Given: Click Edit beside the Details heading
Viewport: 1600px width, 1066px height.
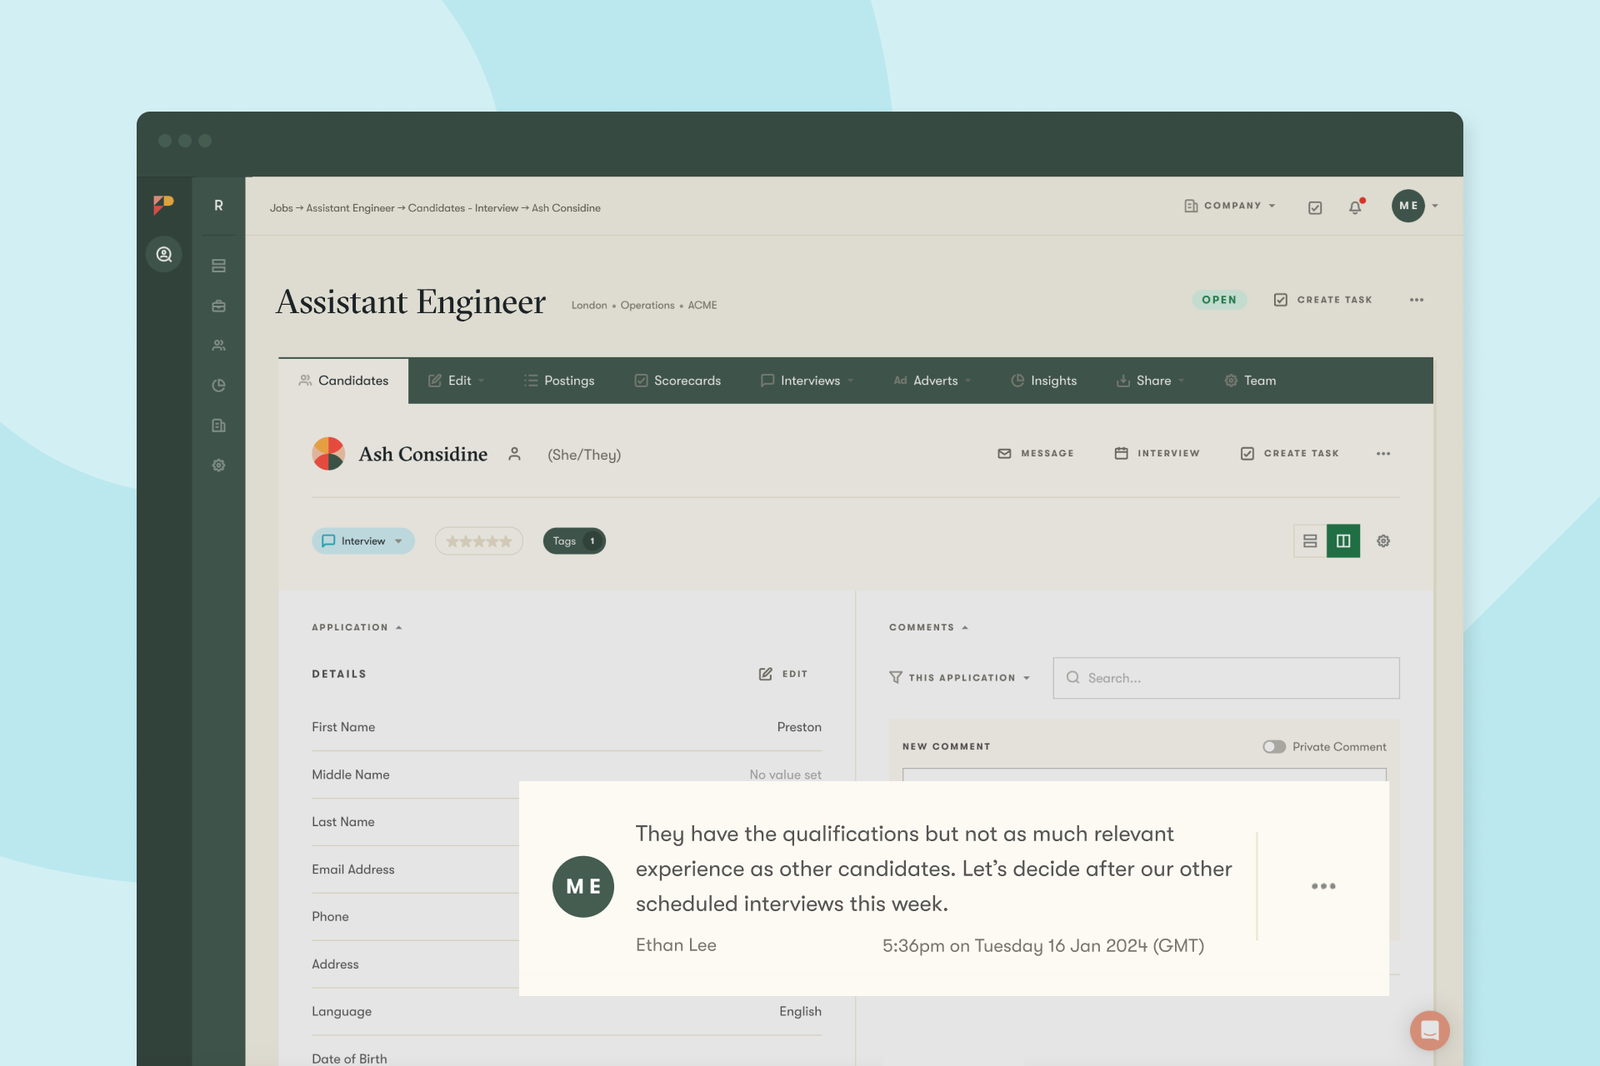Looking at the screenshot, I should (x=783, y=674).
